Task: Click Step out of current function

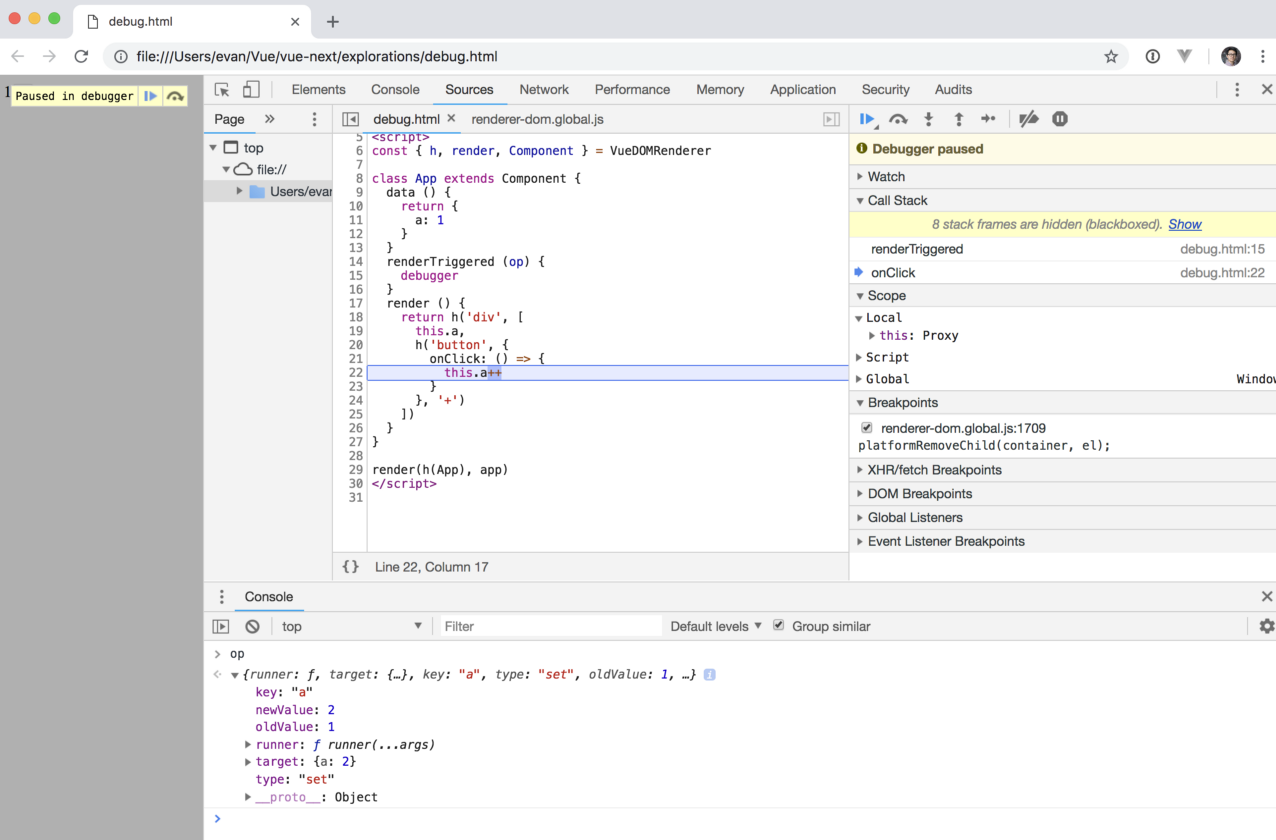Action: coord(958,119)
